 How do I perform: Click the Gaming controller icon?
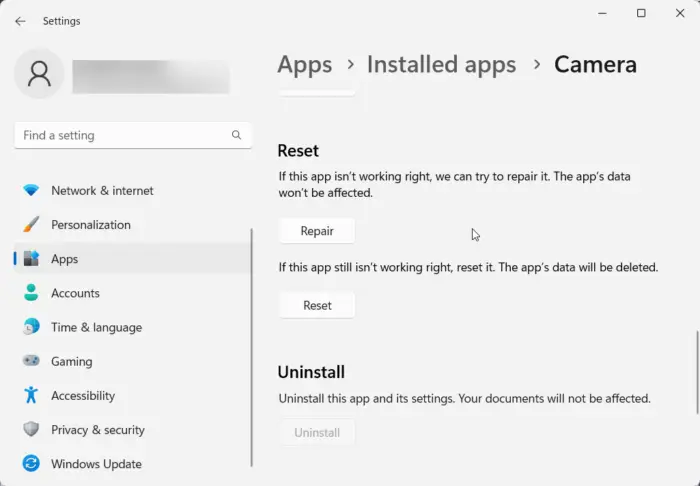[31, 361]
